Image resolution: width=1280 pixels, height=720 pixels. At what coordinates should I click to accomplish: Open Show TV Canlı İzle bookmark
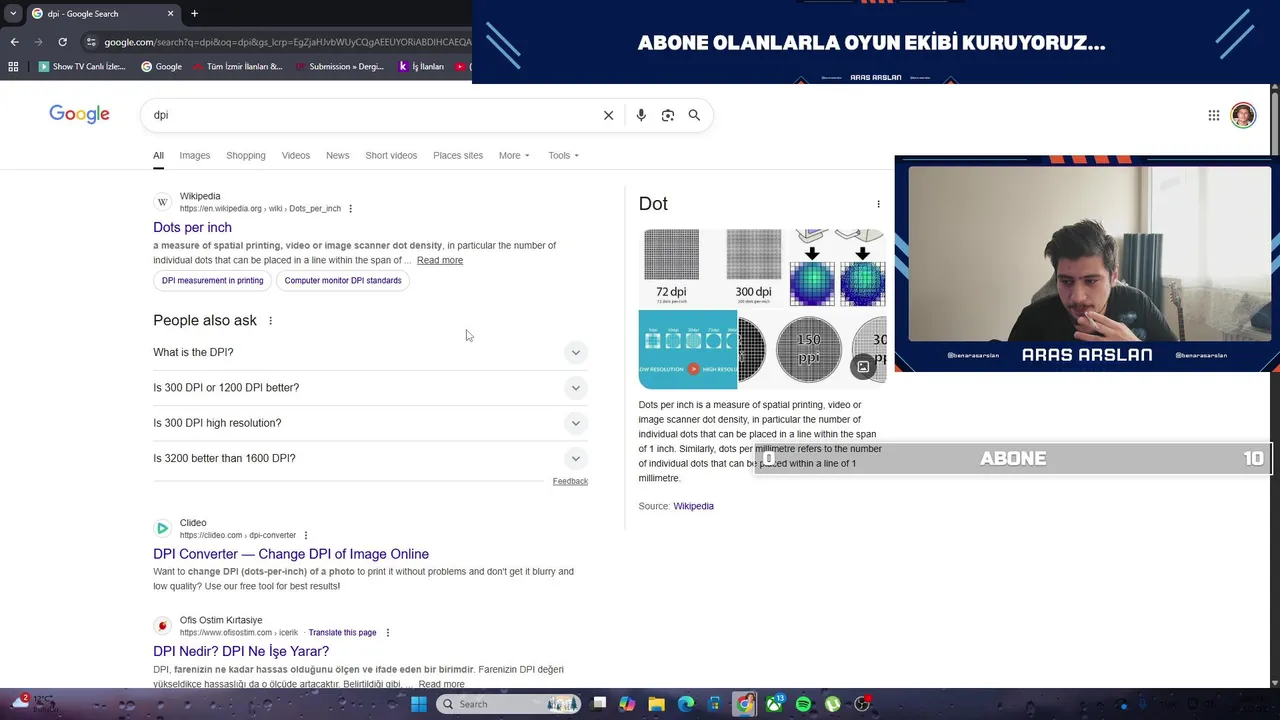(x=82, y=67)
